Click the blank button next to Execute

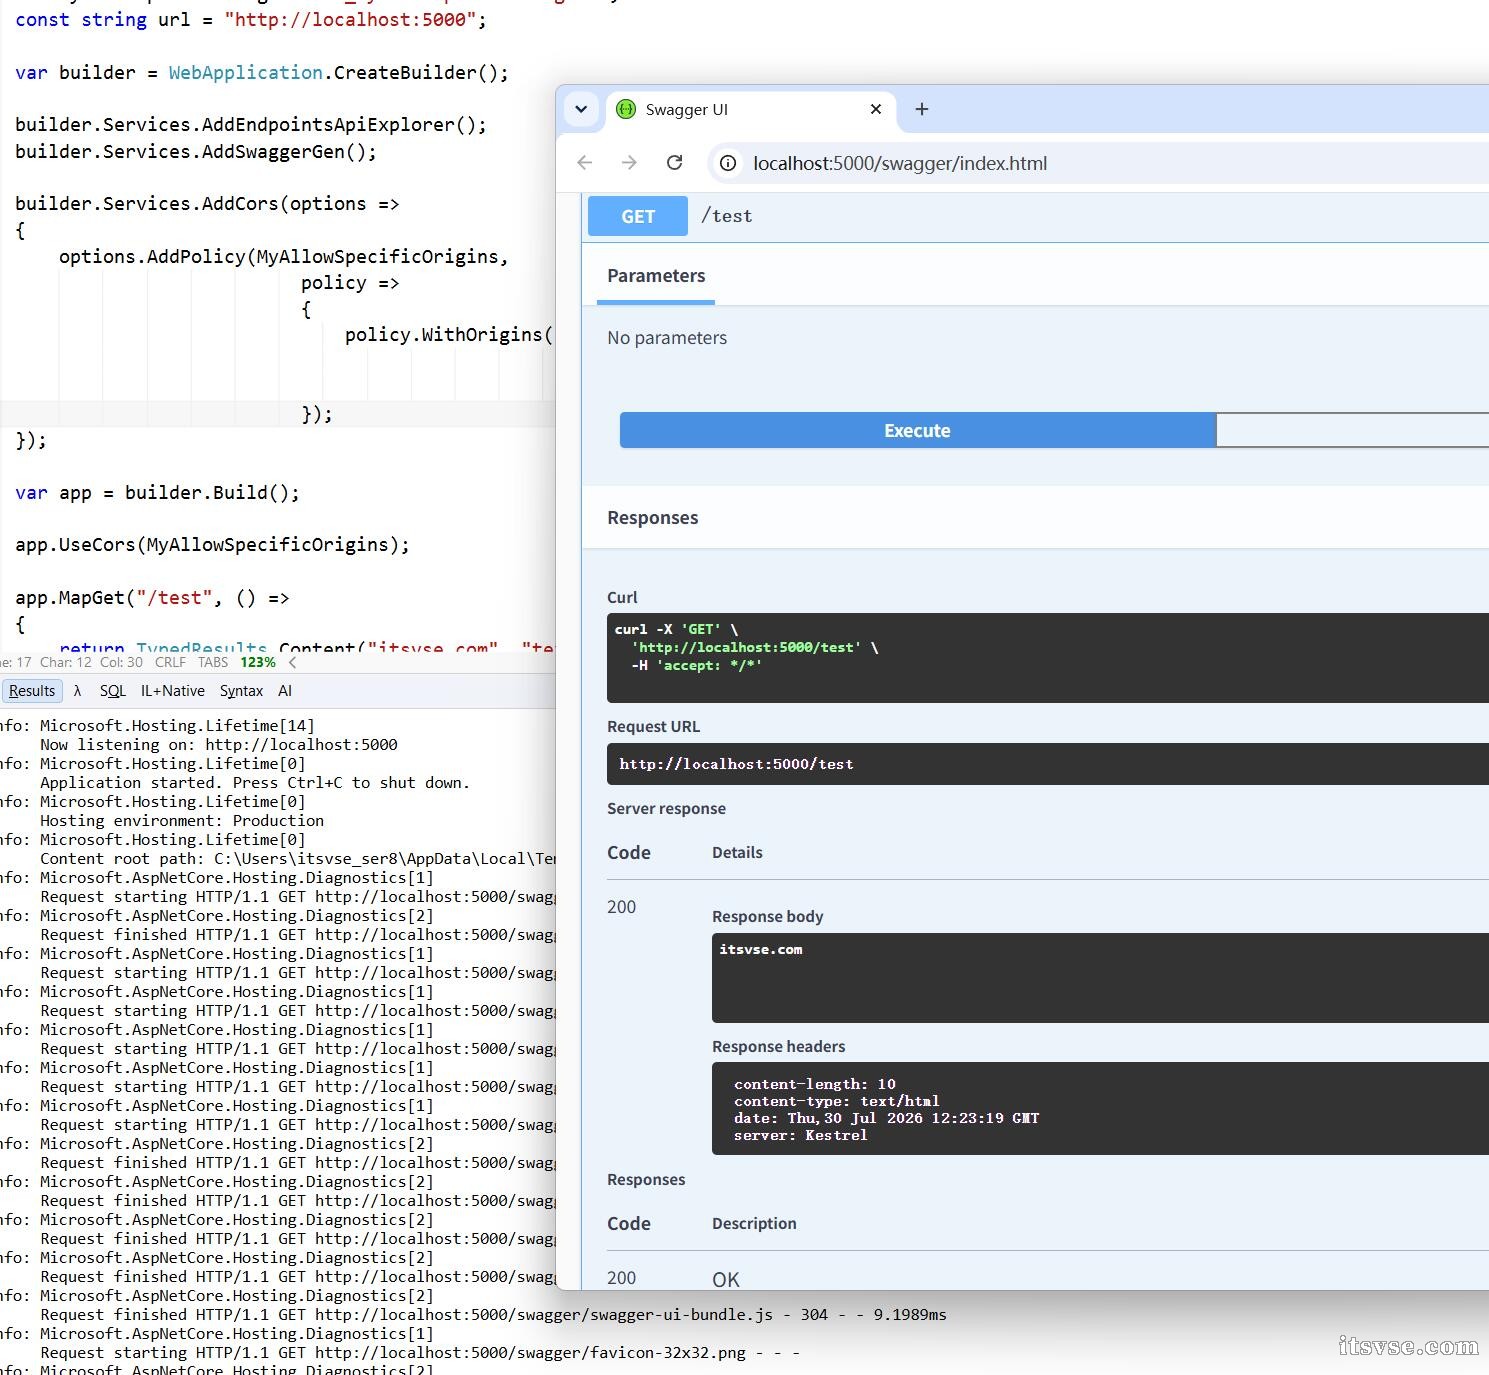pos(1352,431)
